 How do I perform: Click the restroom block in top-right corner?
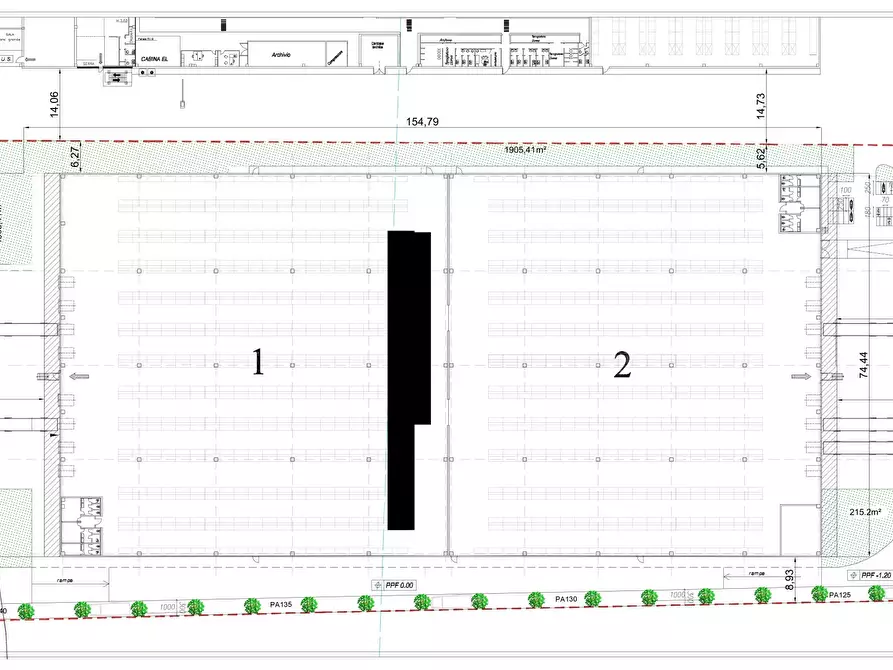(x=798, y=202)
